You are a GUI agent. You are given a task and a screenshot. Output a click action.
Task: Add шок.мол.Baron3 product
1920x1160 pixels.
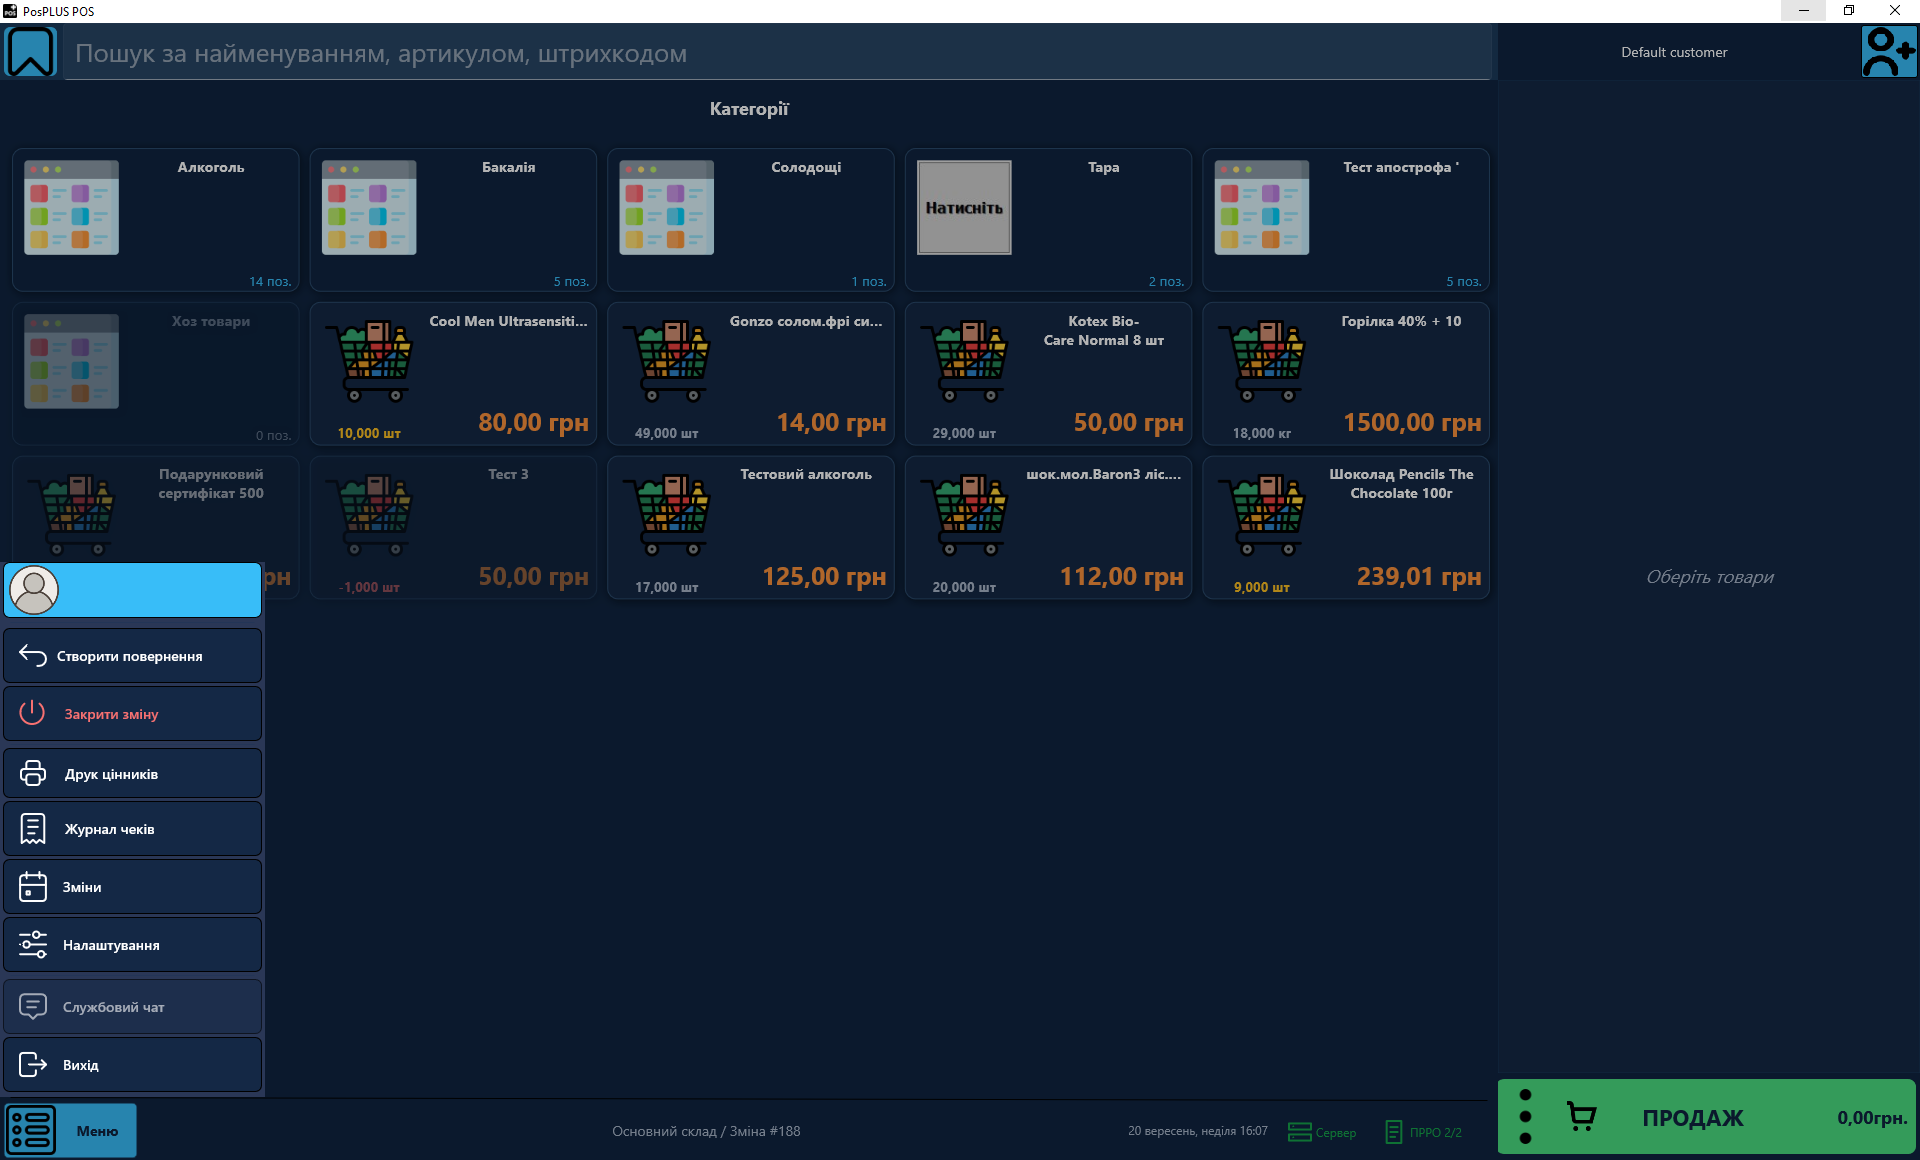(x=1048, y=528)
